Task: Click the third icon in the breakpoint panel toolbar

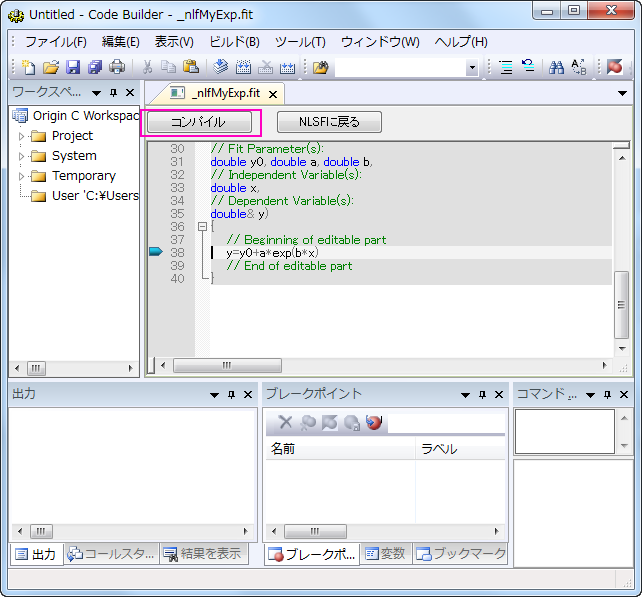Action: coord(330,422)
